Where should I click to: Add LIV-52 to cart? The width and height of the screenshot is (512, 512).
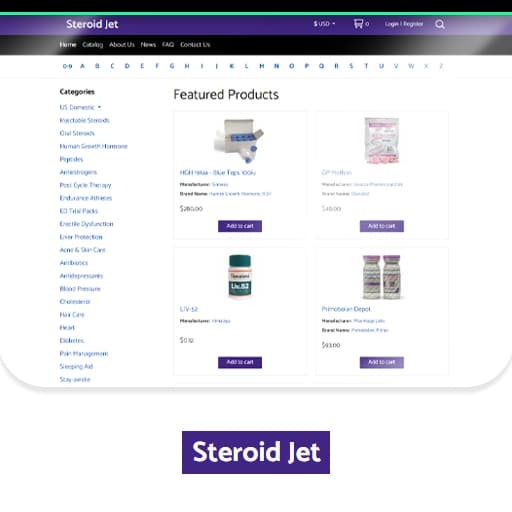240,362
